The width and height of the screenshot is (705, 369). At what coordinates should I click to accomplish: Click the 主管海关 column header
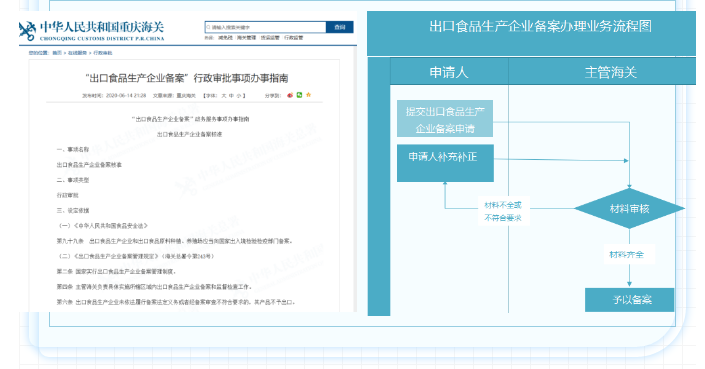tap(611, 72)
